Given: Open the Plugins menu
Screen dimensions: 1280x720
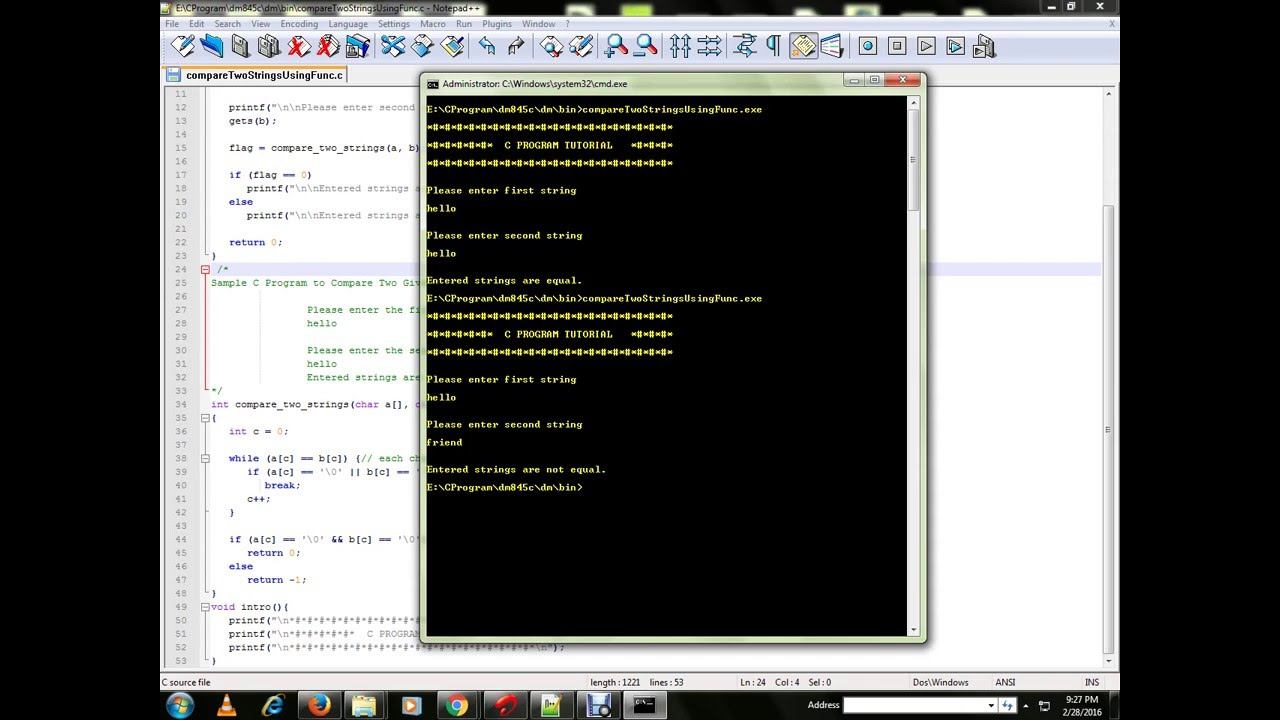Looking at the screenshot, I should (x=497, y=23).
